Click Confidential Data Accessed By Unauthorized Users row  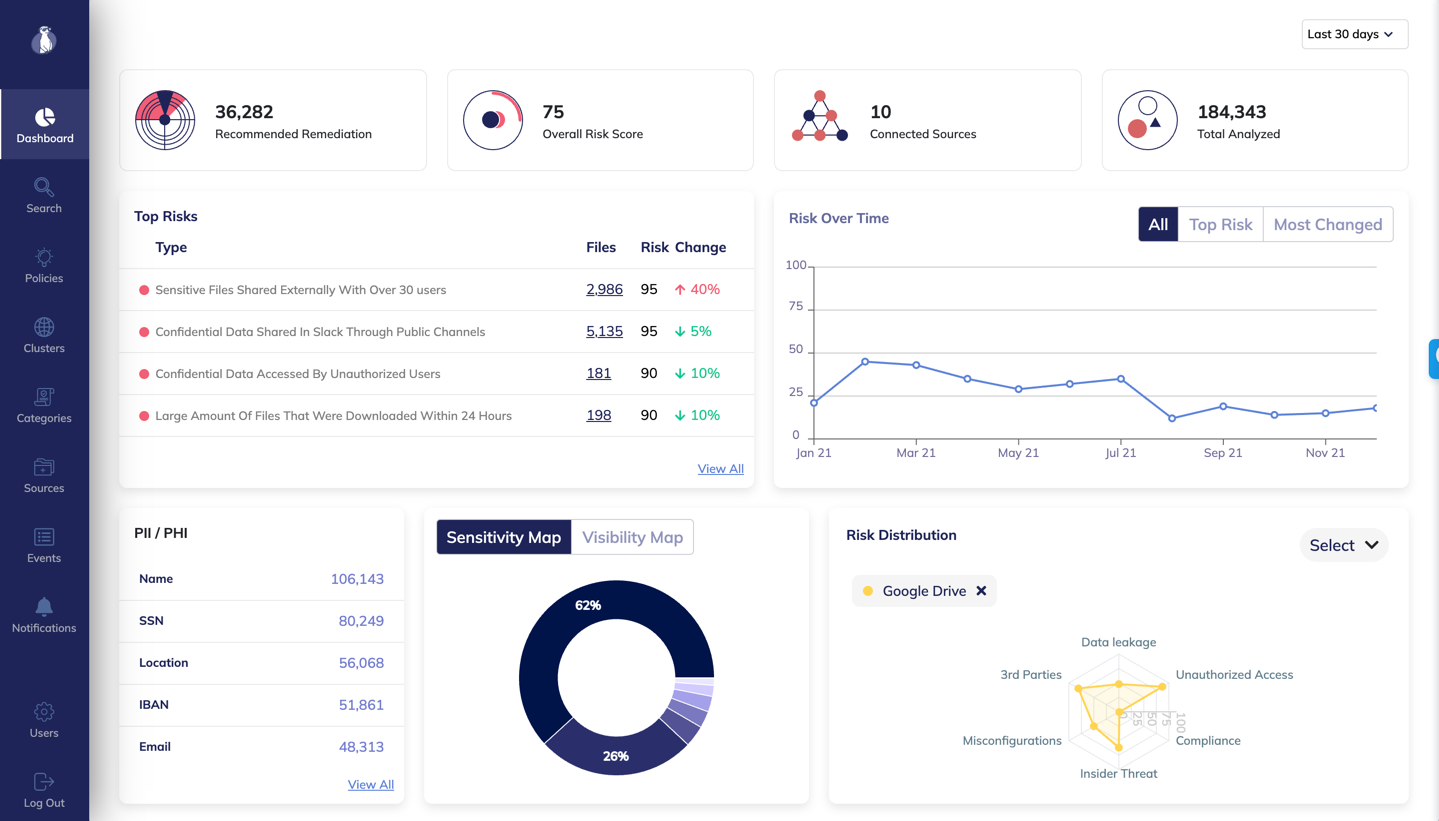click(437, 374)
